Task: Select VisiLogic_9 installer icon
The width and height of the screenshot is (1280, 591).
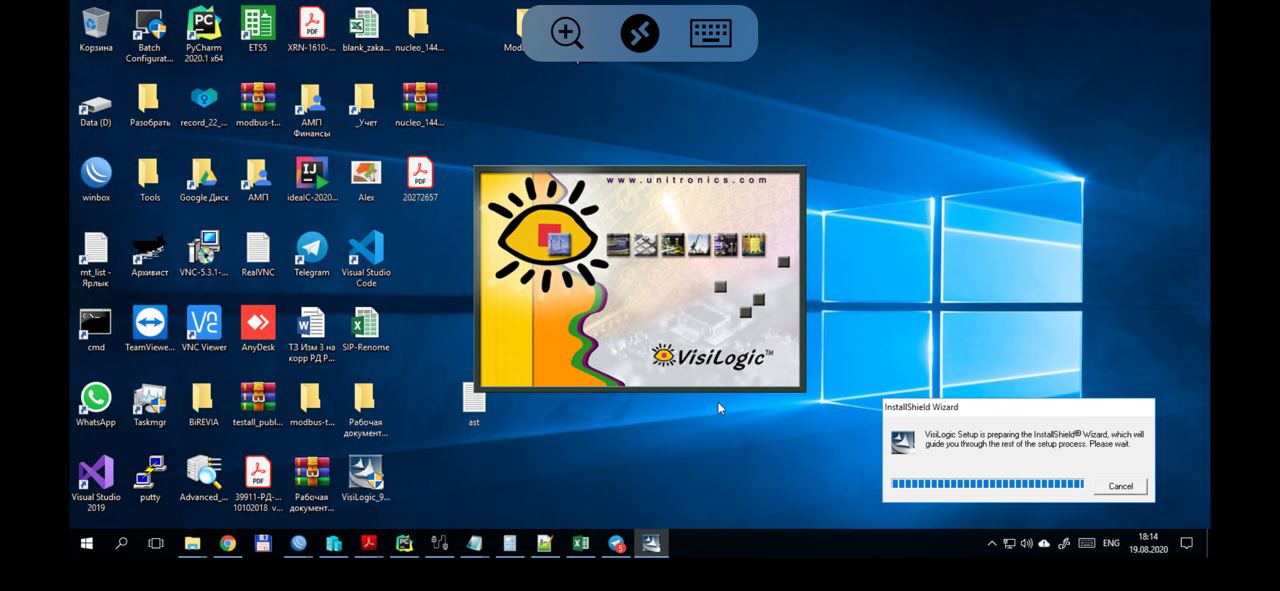Action: tap(365, 479)
